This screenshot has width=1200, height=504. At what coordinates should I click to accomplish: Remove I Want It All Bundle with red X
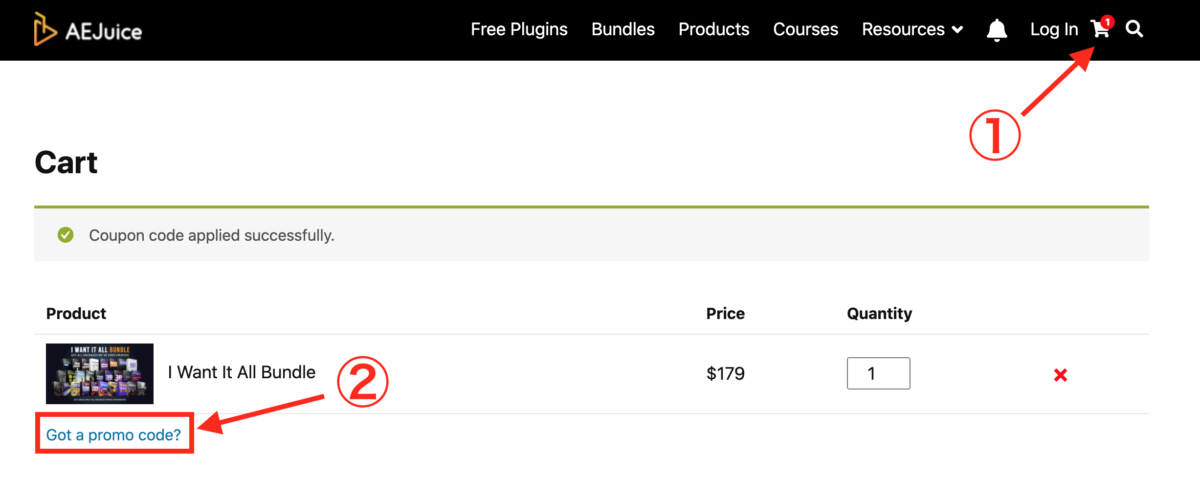click(x=1061, y=375)
